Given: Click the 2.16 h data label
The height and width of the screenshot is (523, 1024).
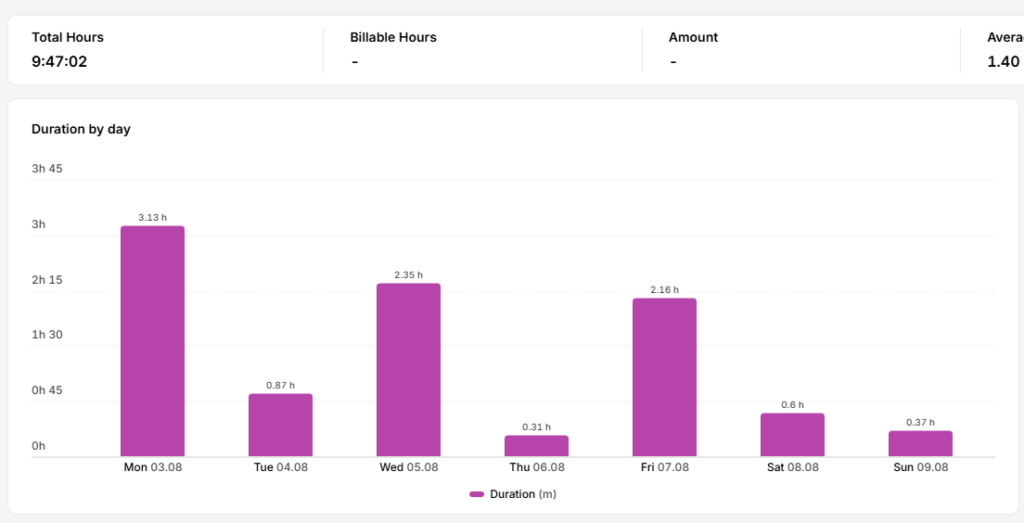Looking at the screenshot, I should [x=664, y=289].
